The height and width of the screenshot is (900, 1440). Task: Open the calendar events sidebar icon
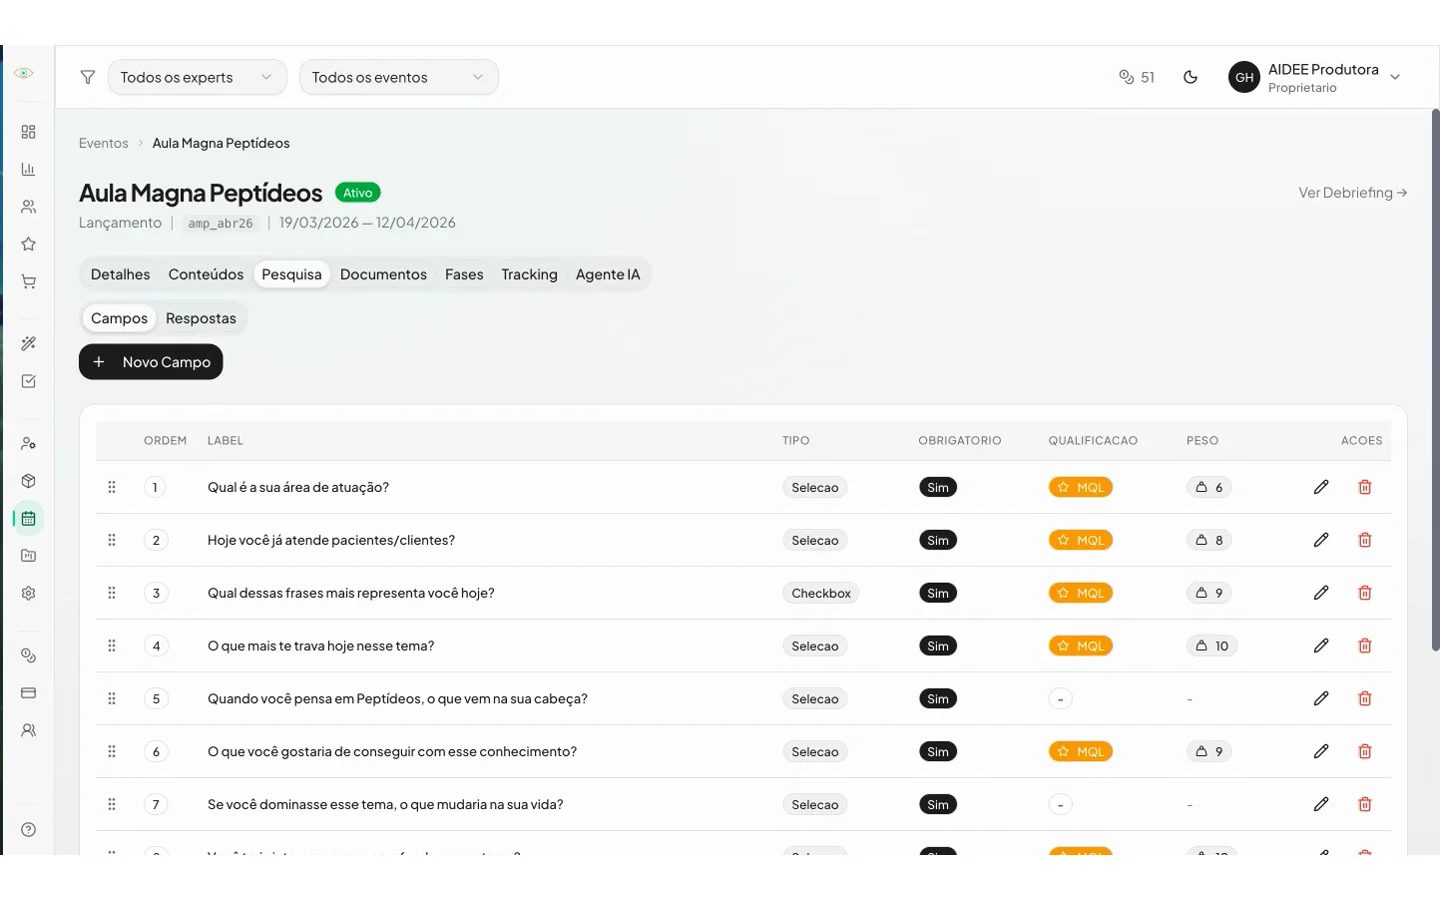pyautogui.click(x=29, y=518)
